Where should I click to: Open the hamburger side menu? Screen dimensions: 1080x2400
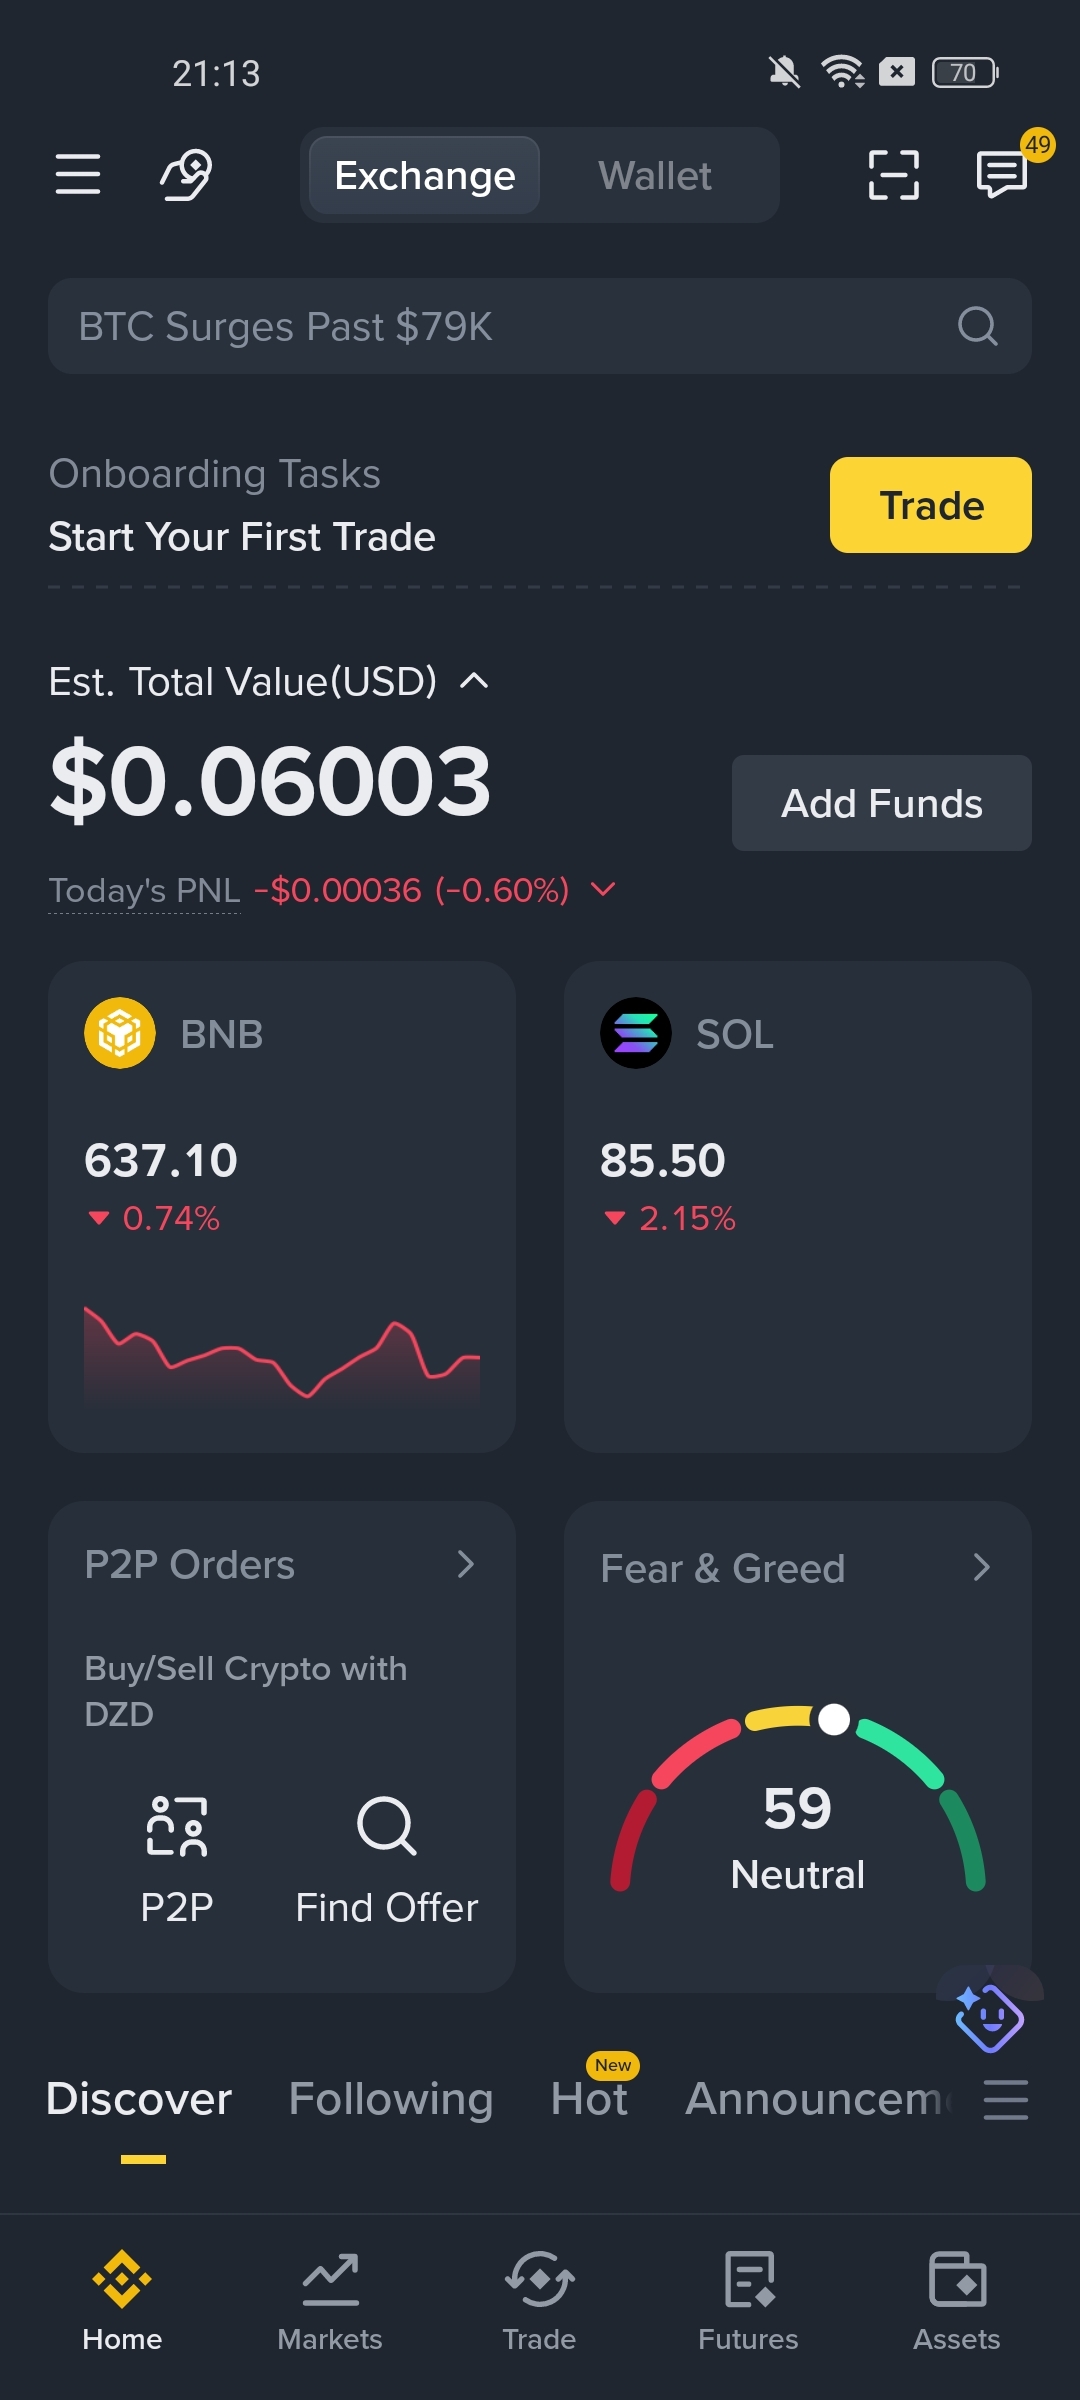78,175
